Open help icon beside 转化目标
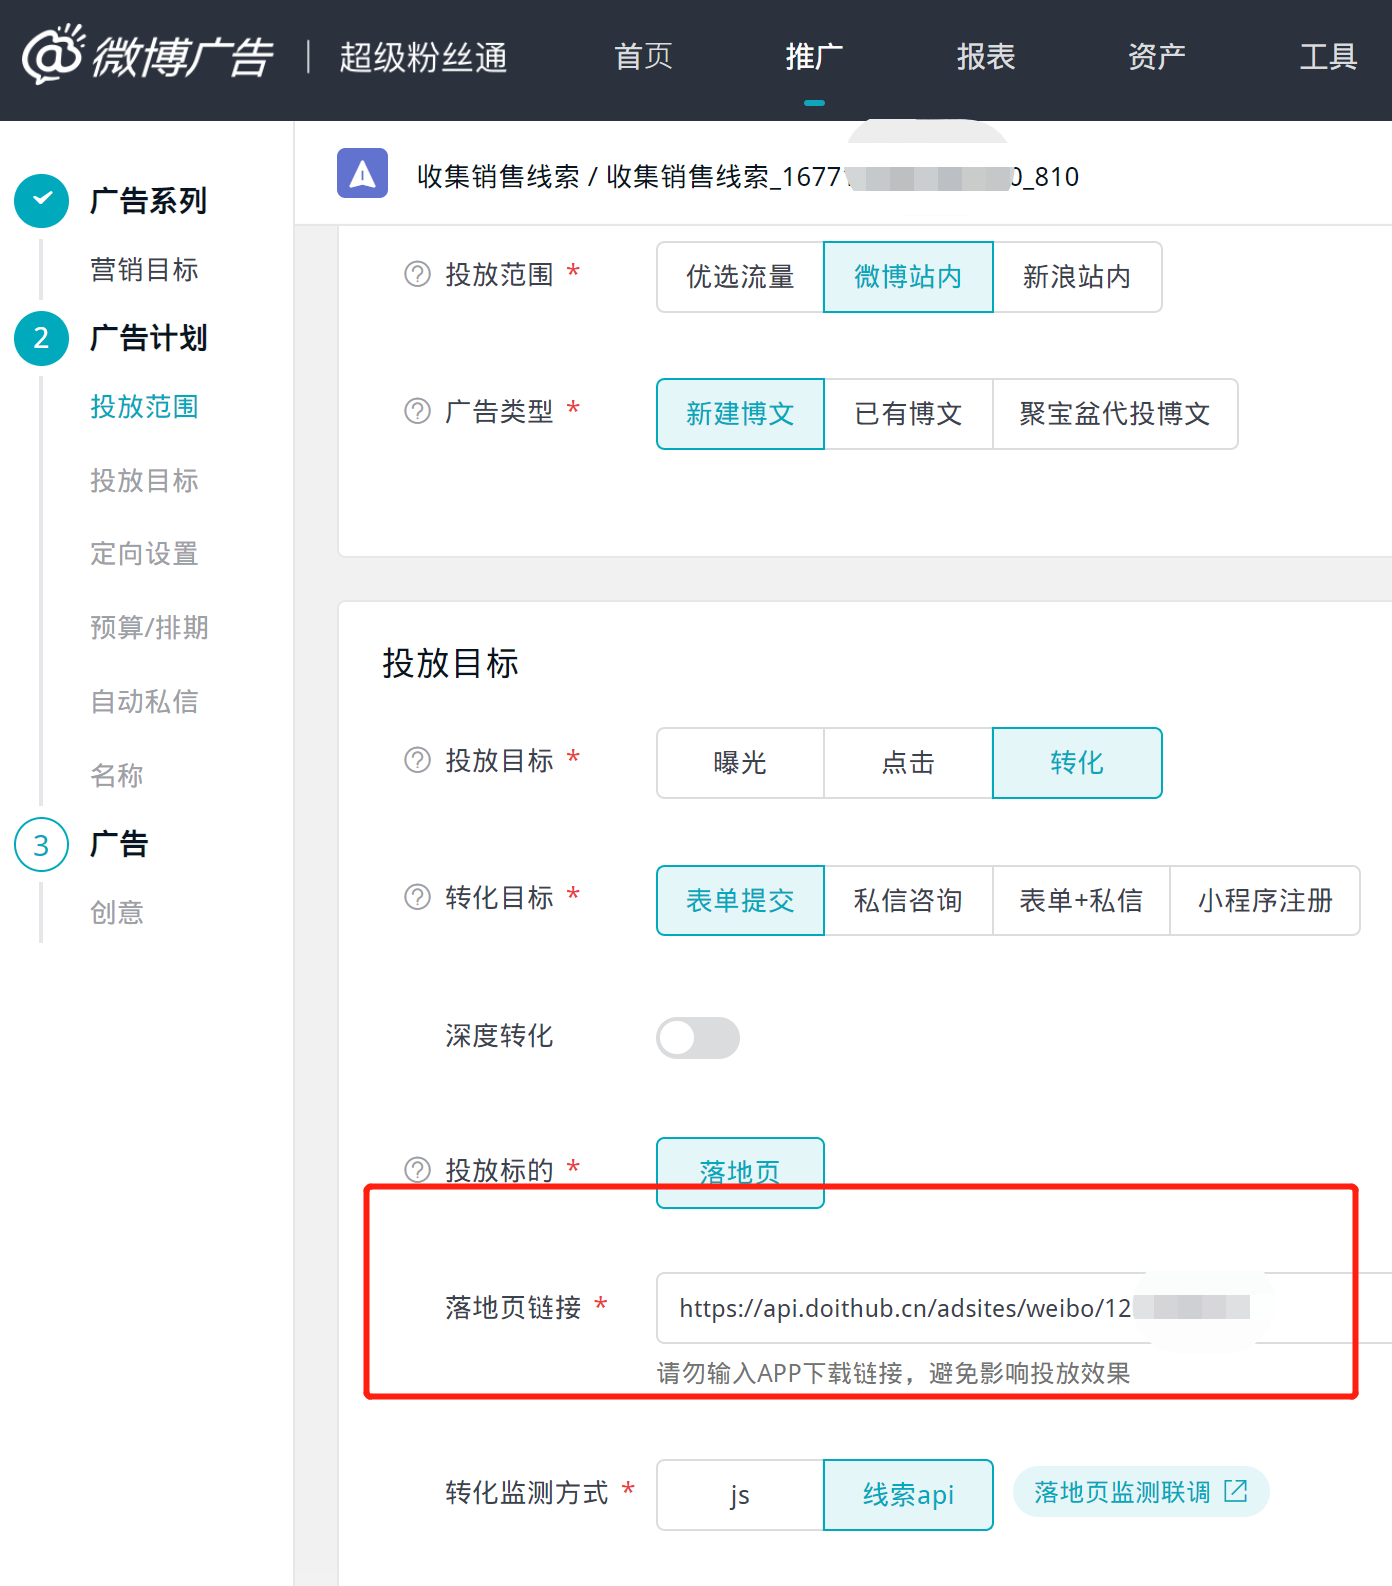This screenshot has width=1392, height=1586. [417, 897]
